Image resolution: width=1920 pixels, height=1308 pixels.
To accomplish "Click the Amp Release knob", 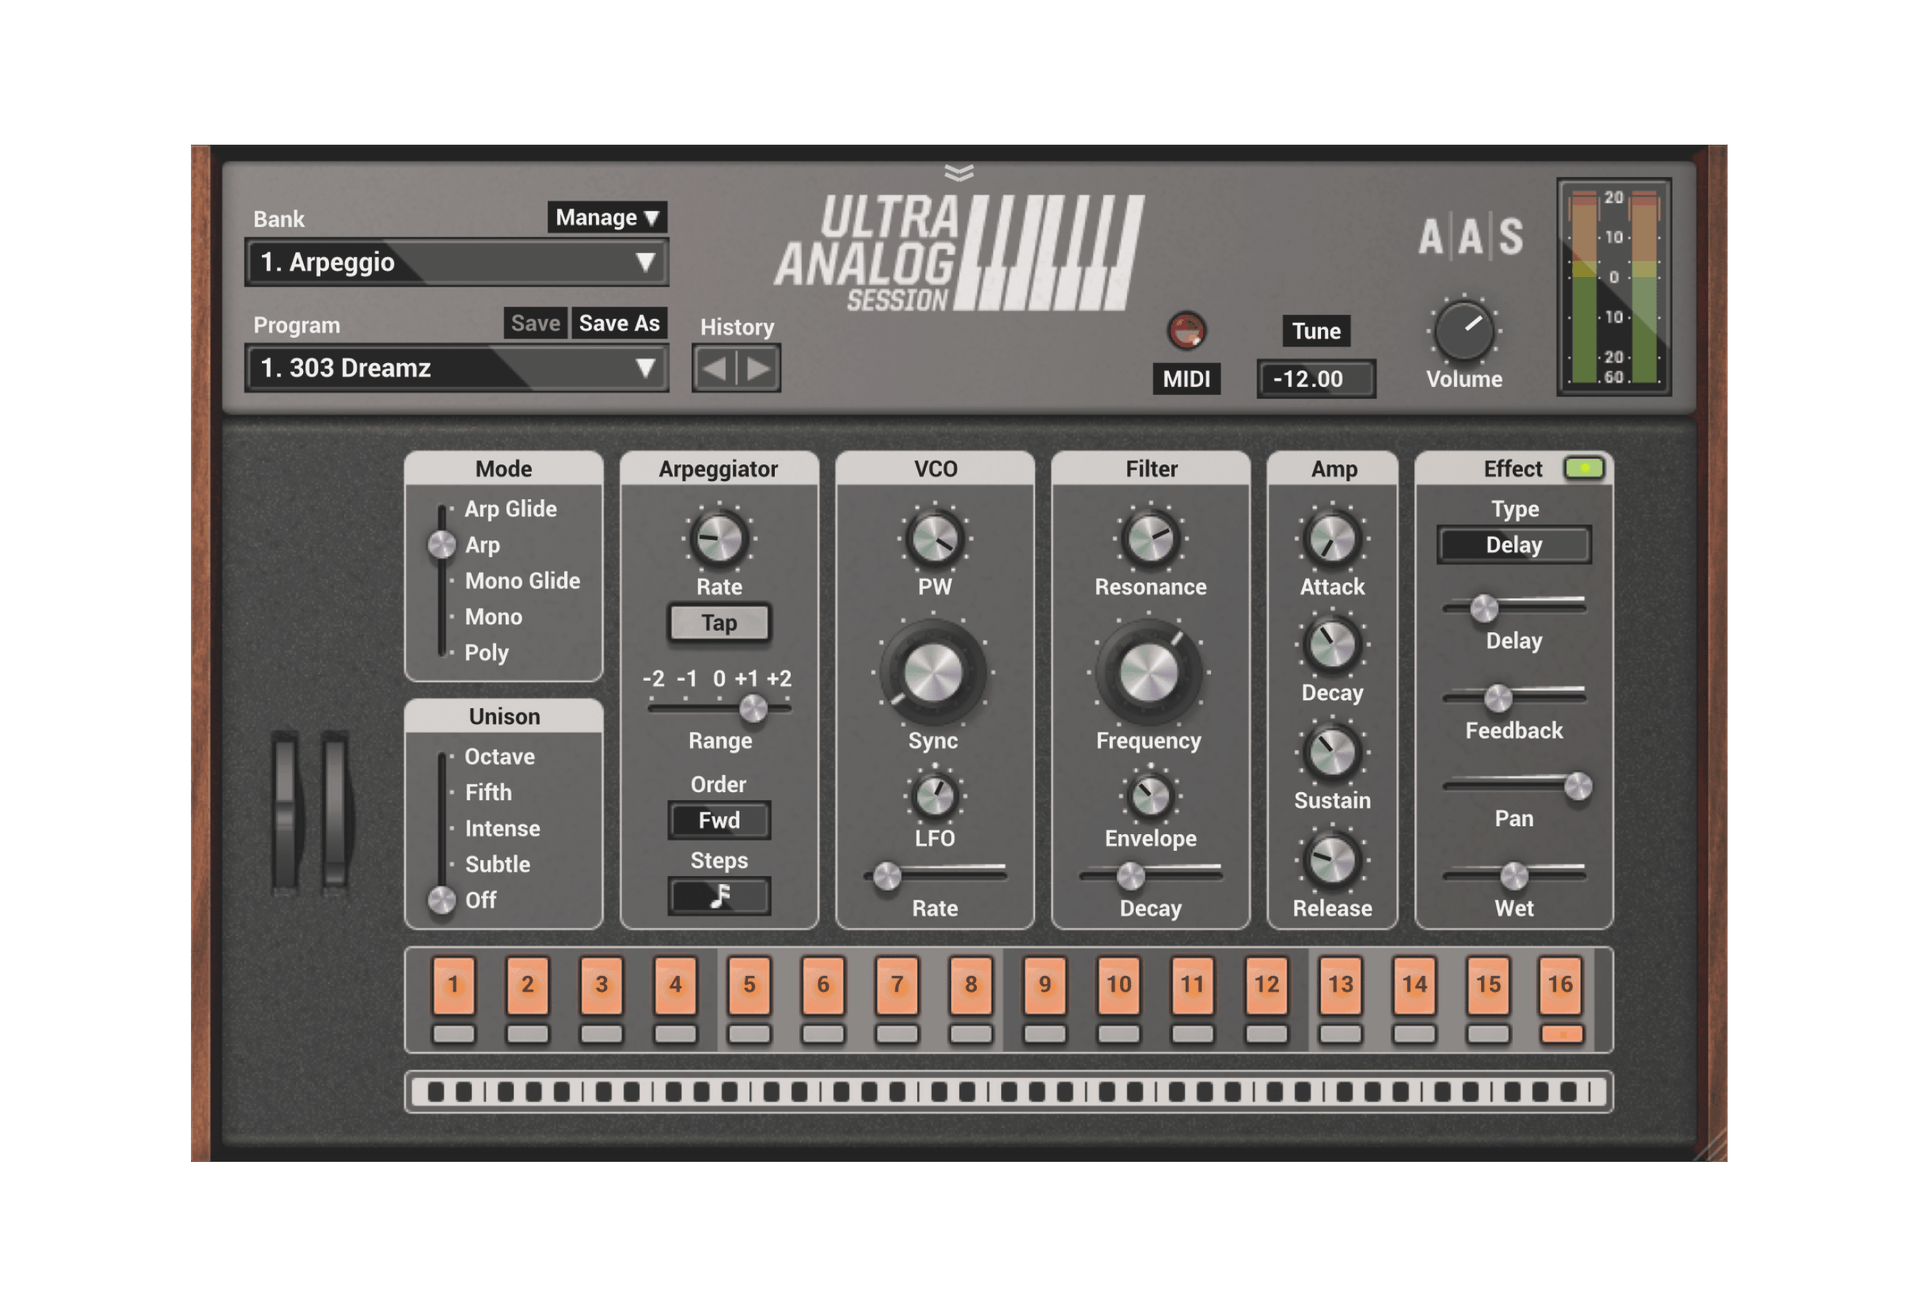I will [x=1332, y=860].
